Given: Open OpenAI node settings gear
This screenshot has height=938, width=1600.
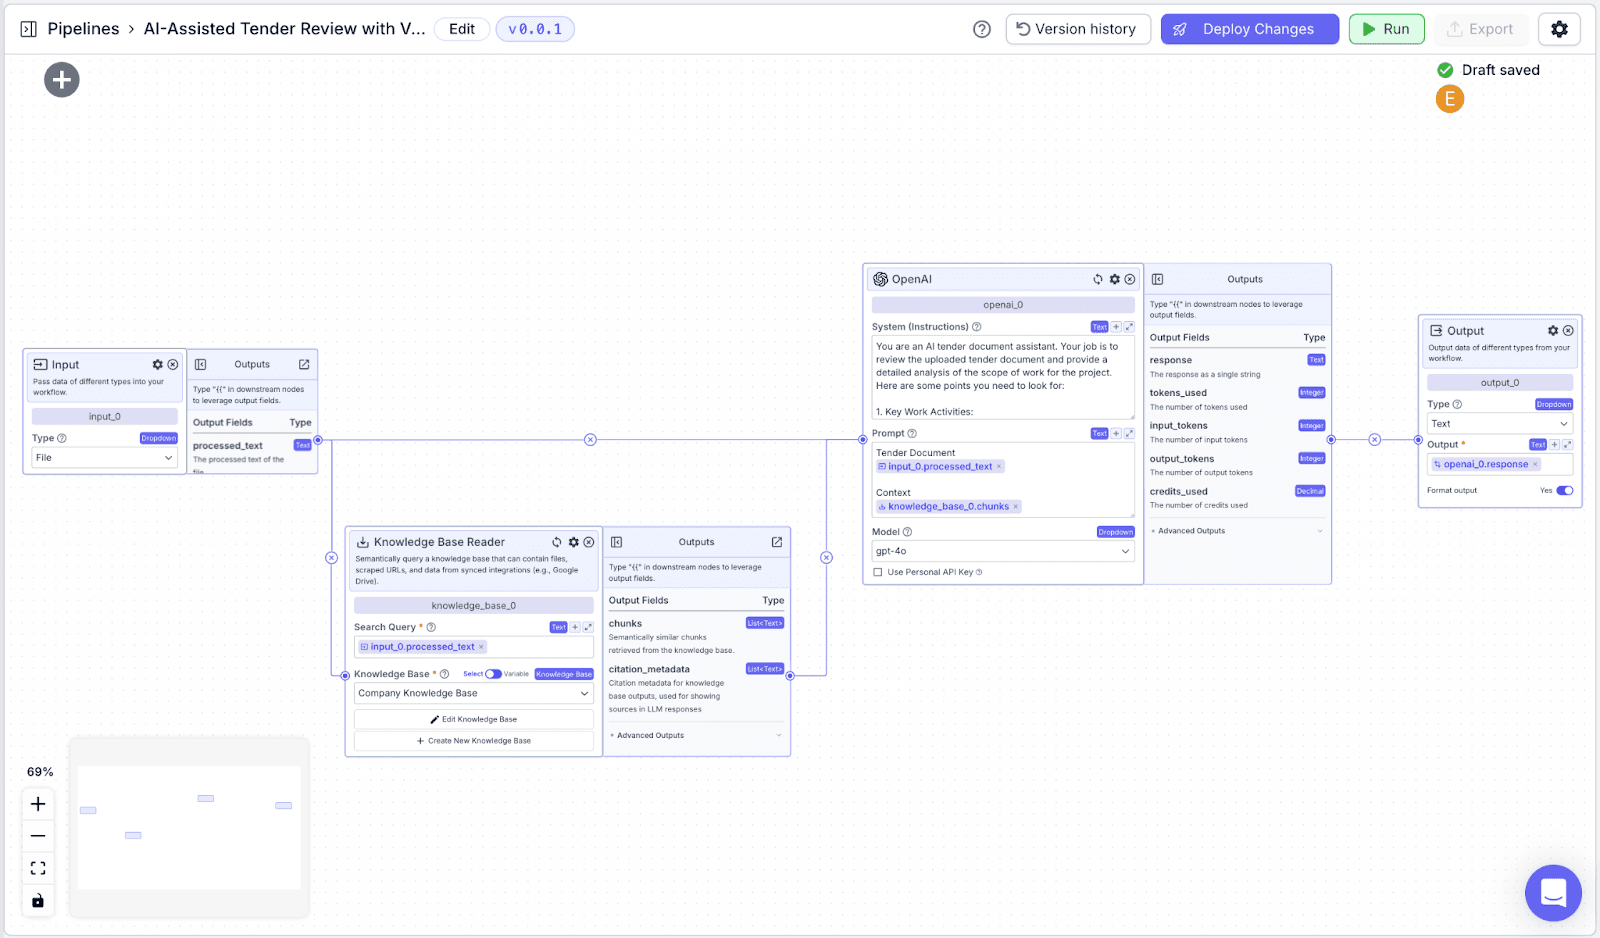Looking at the screenshot, I should (x=1114, y=280).
